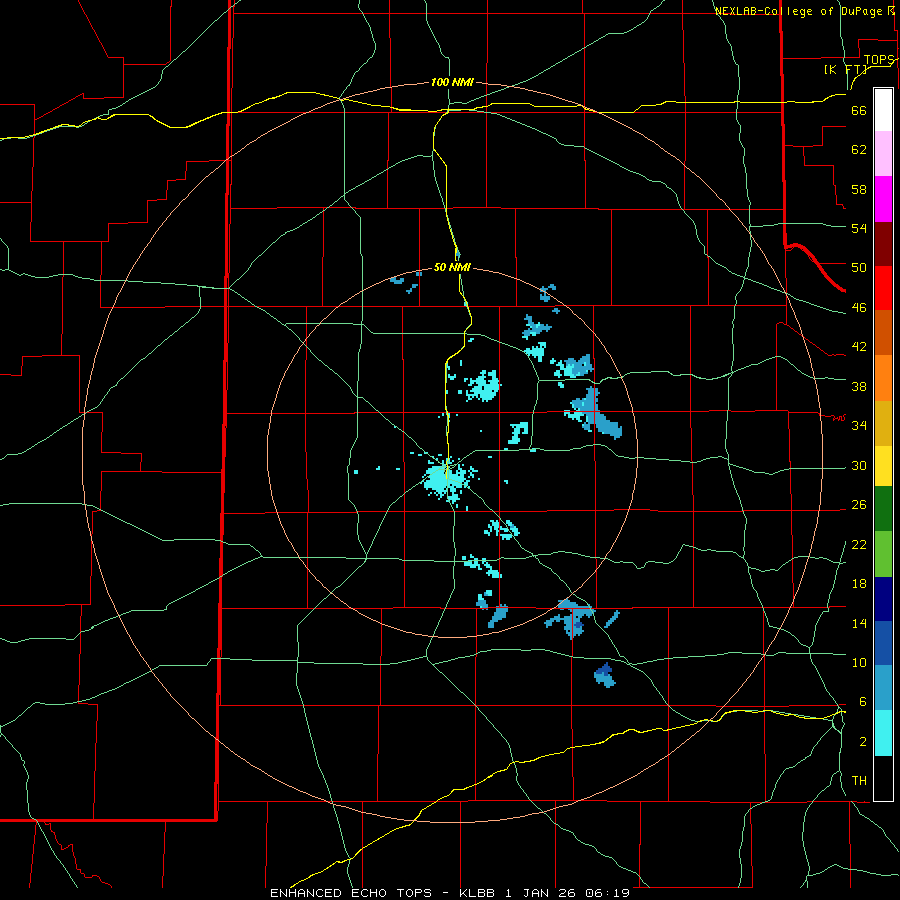Click the legend value 6
900x900 pixels.
tap(862, 701)
